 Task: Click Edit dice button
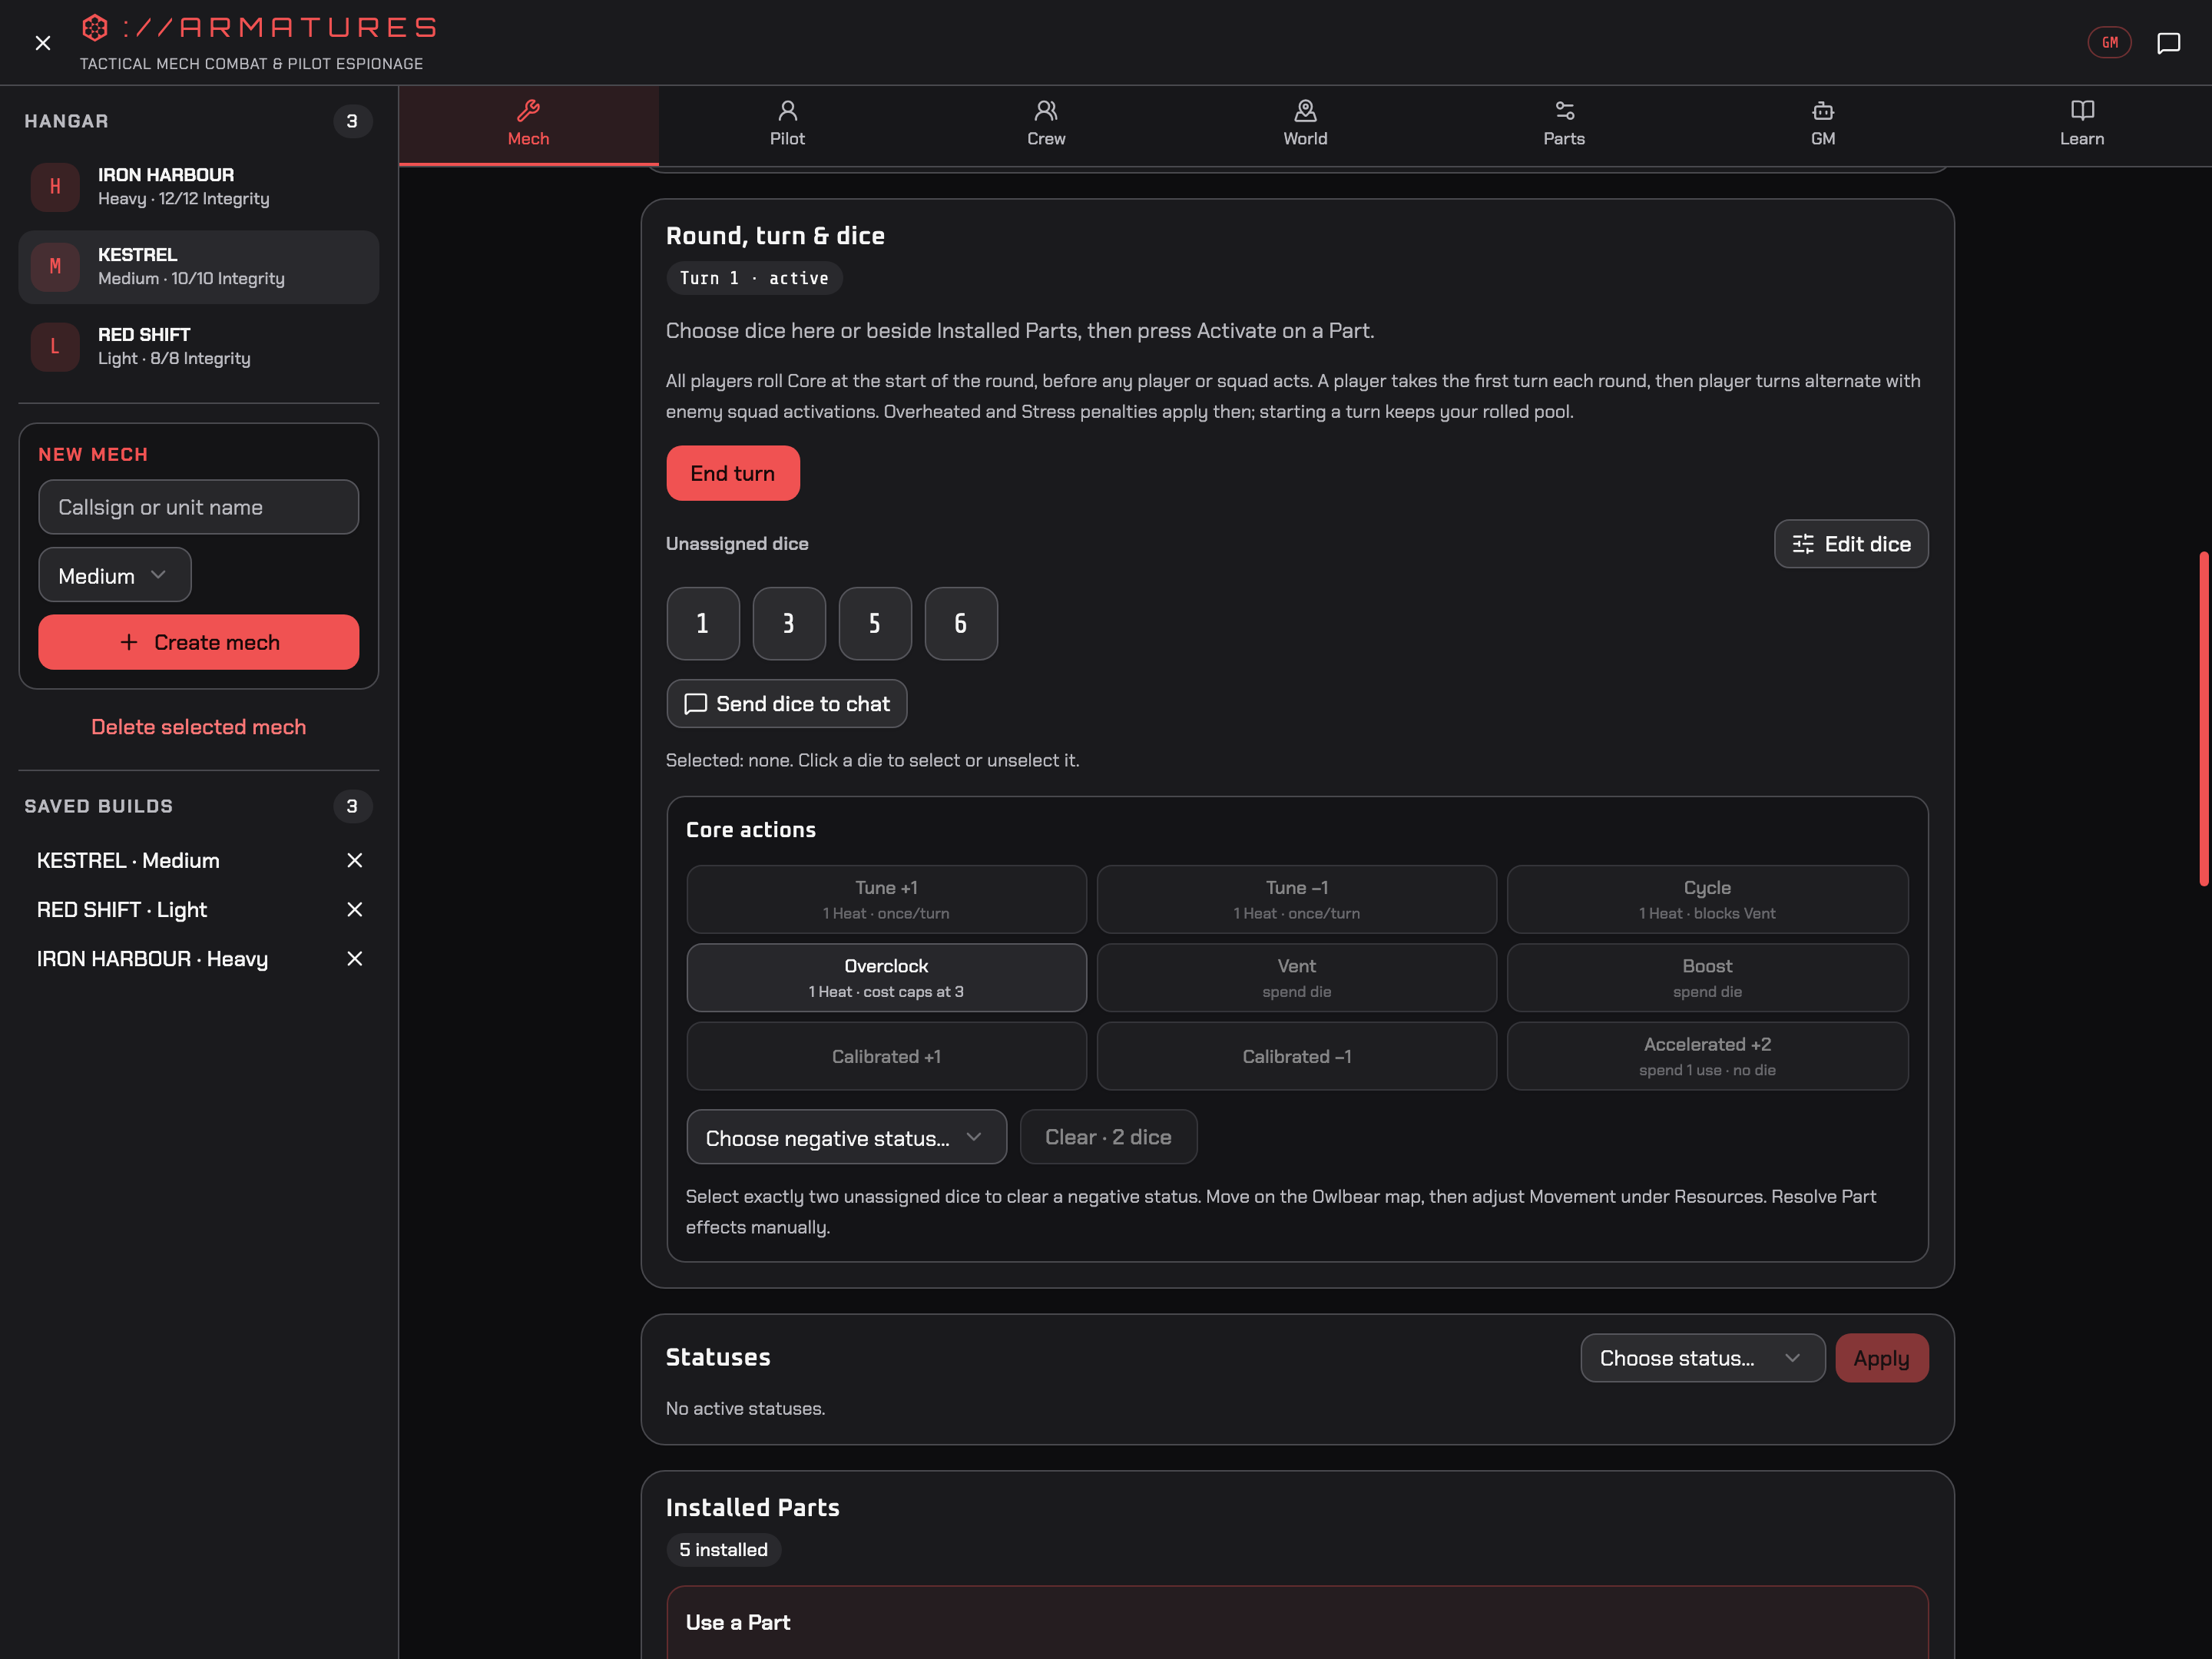coord(1851,544)
